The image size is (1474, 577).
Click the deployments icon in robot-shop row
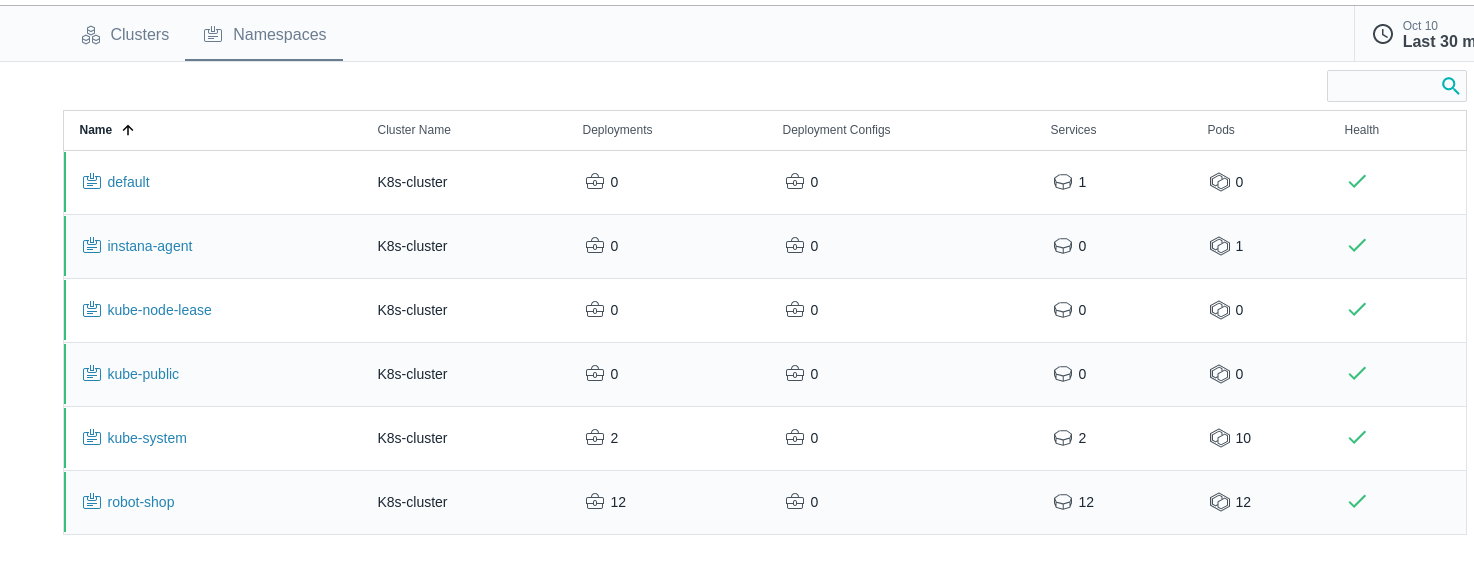[x=594, y=502]
